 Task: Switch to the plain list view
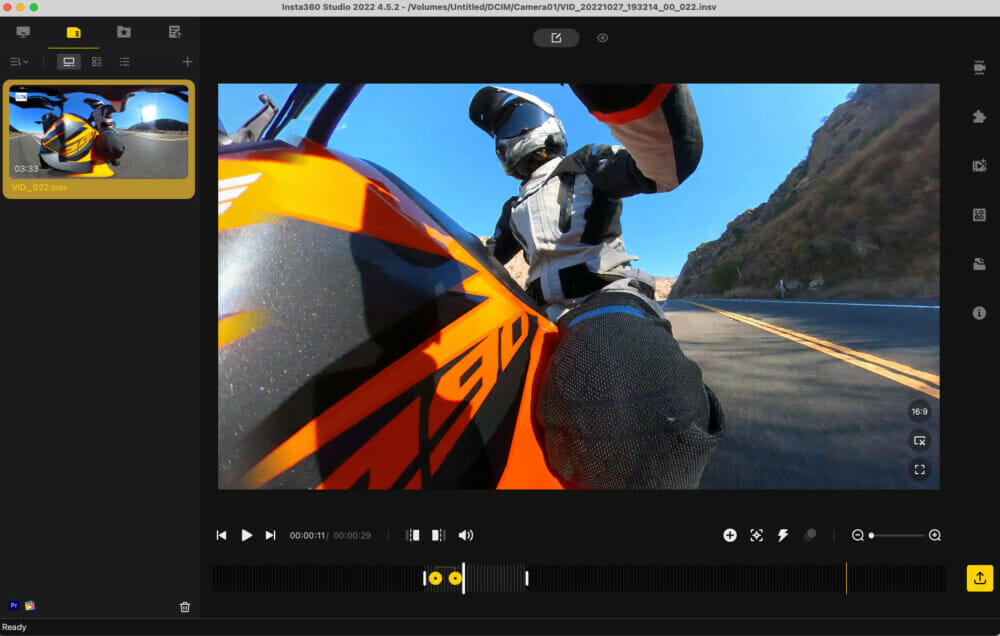tap(124, 62)
